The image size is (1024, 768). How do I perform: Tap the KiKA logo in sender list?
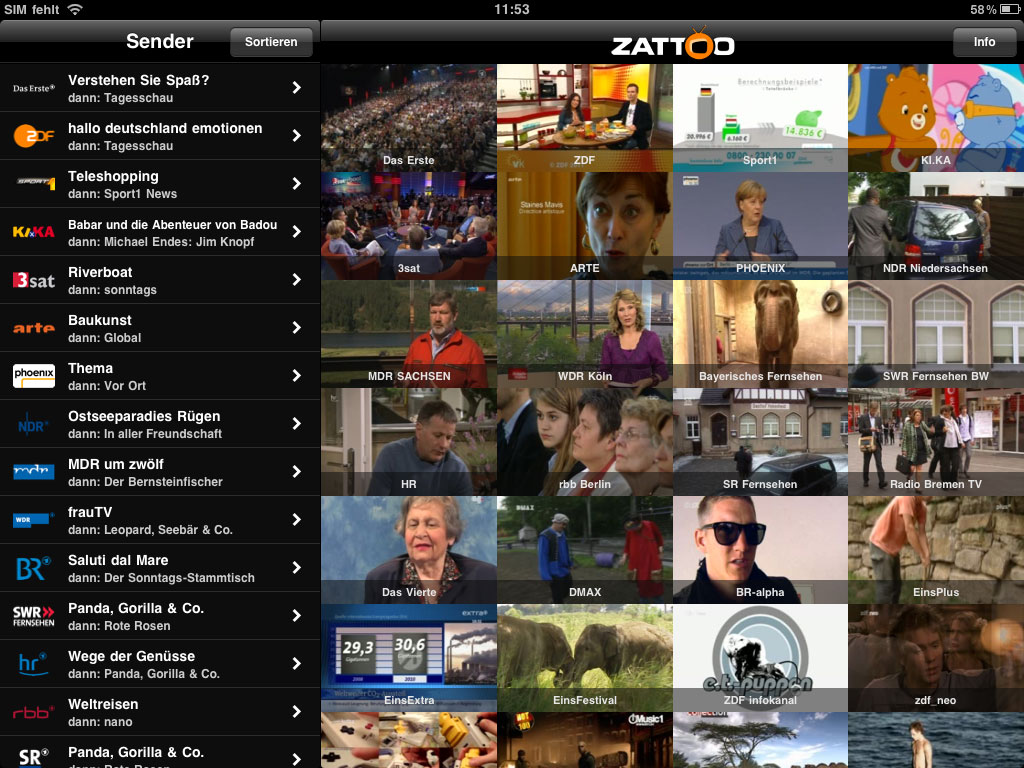point(33,232)
